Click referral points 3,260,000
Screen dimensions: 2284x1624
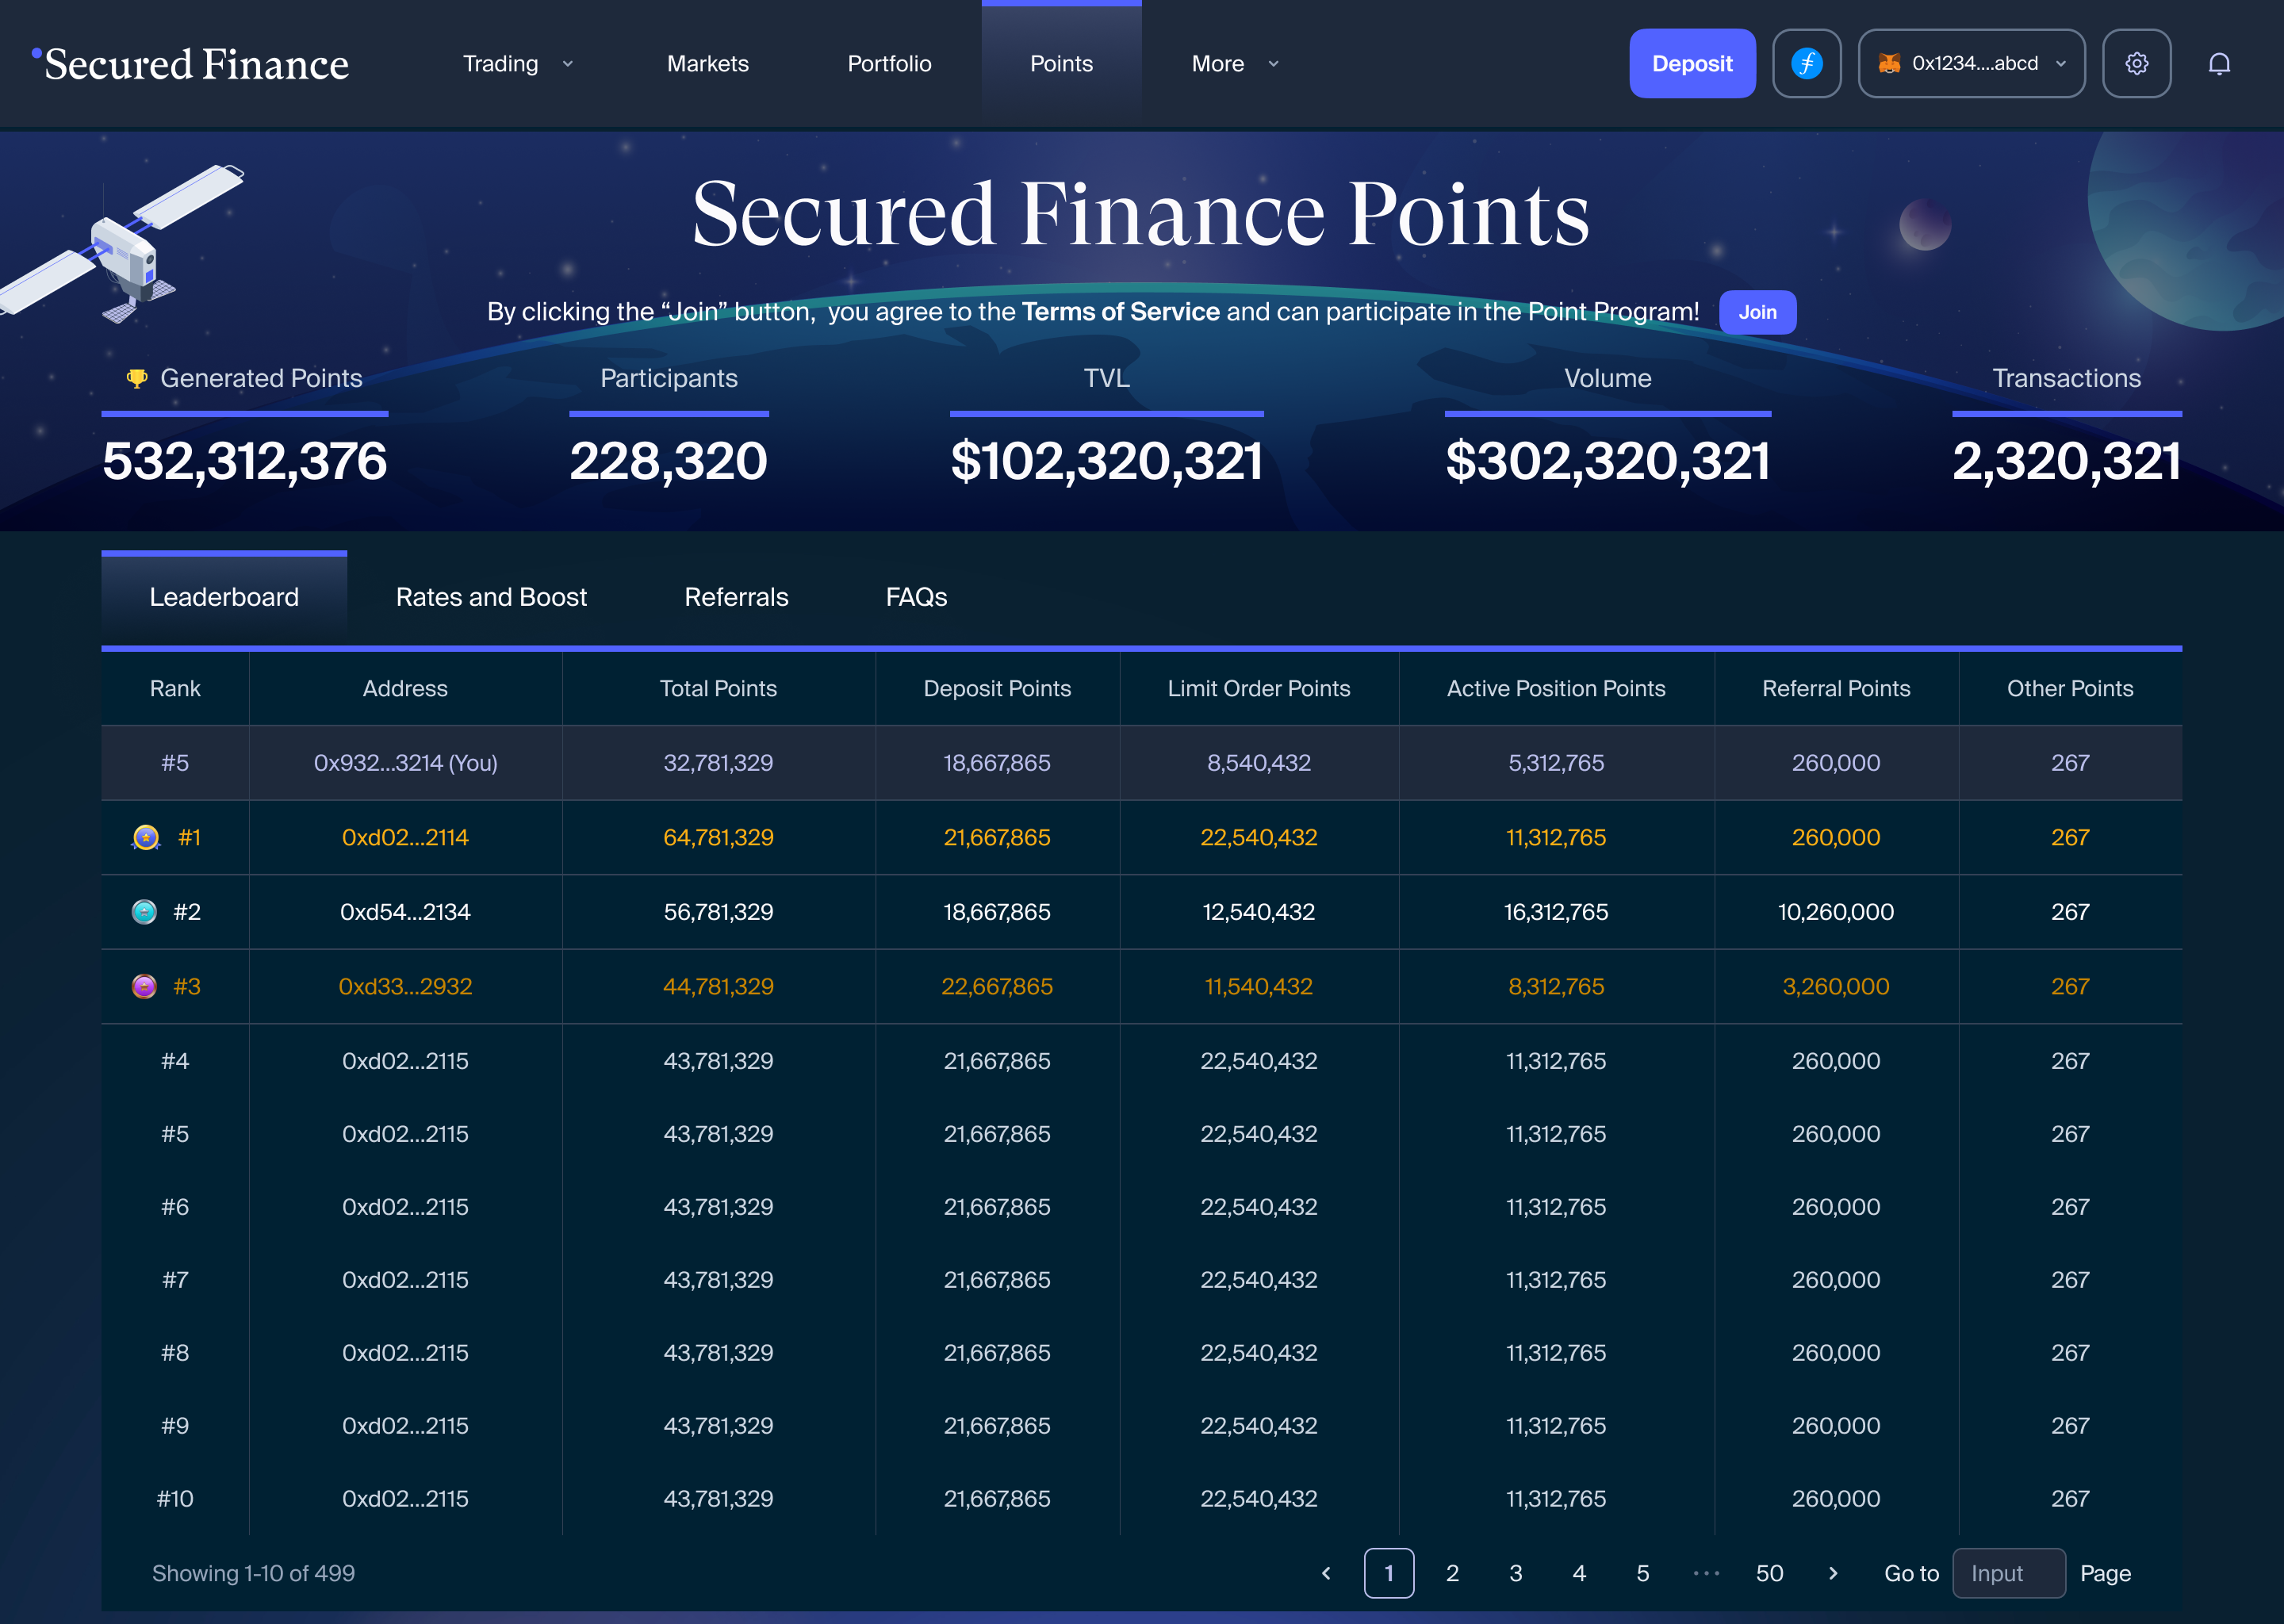[1836, 986]
